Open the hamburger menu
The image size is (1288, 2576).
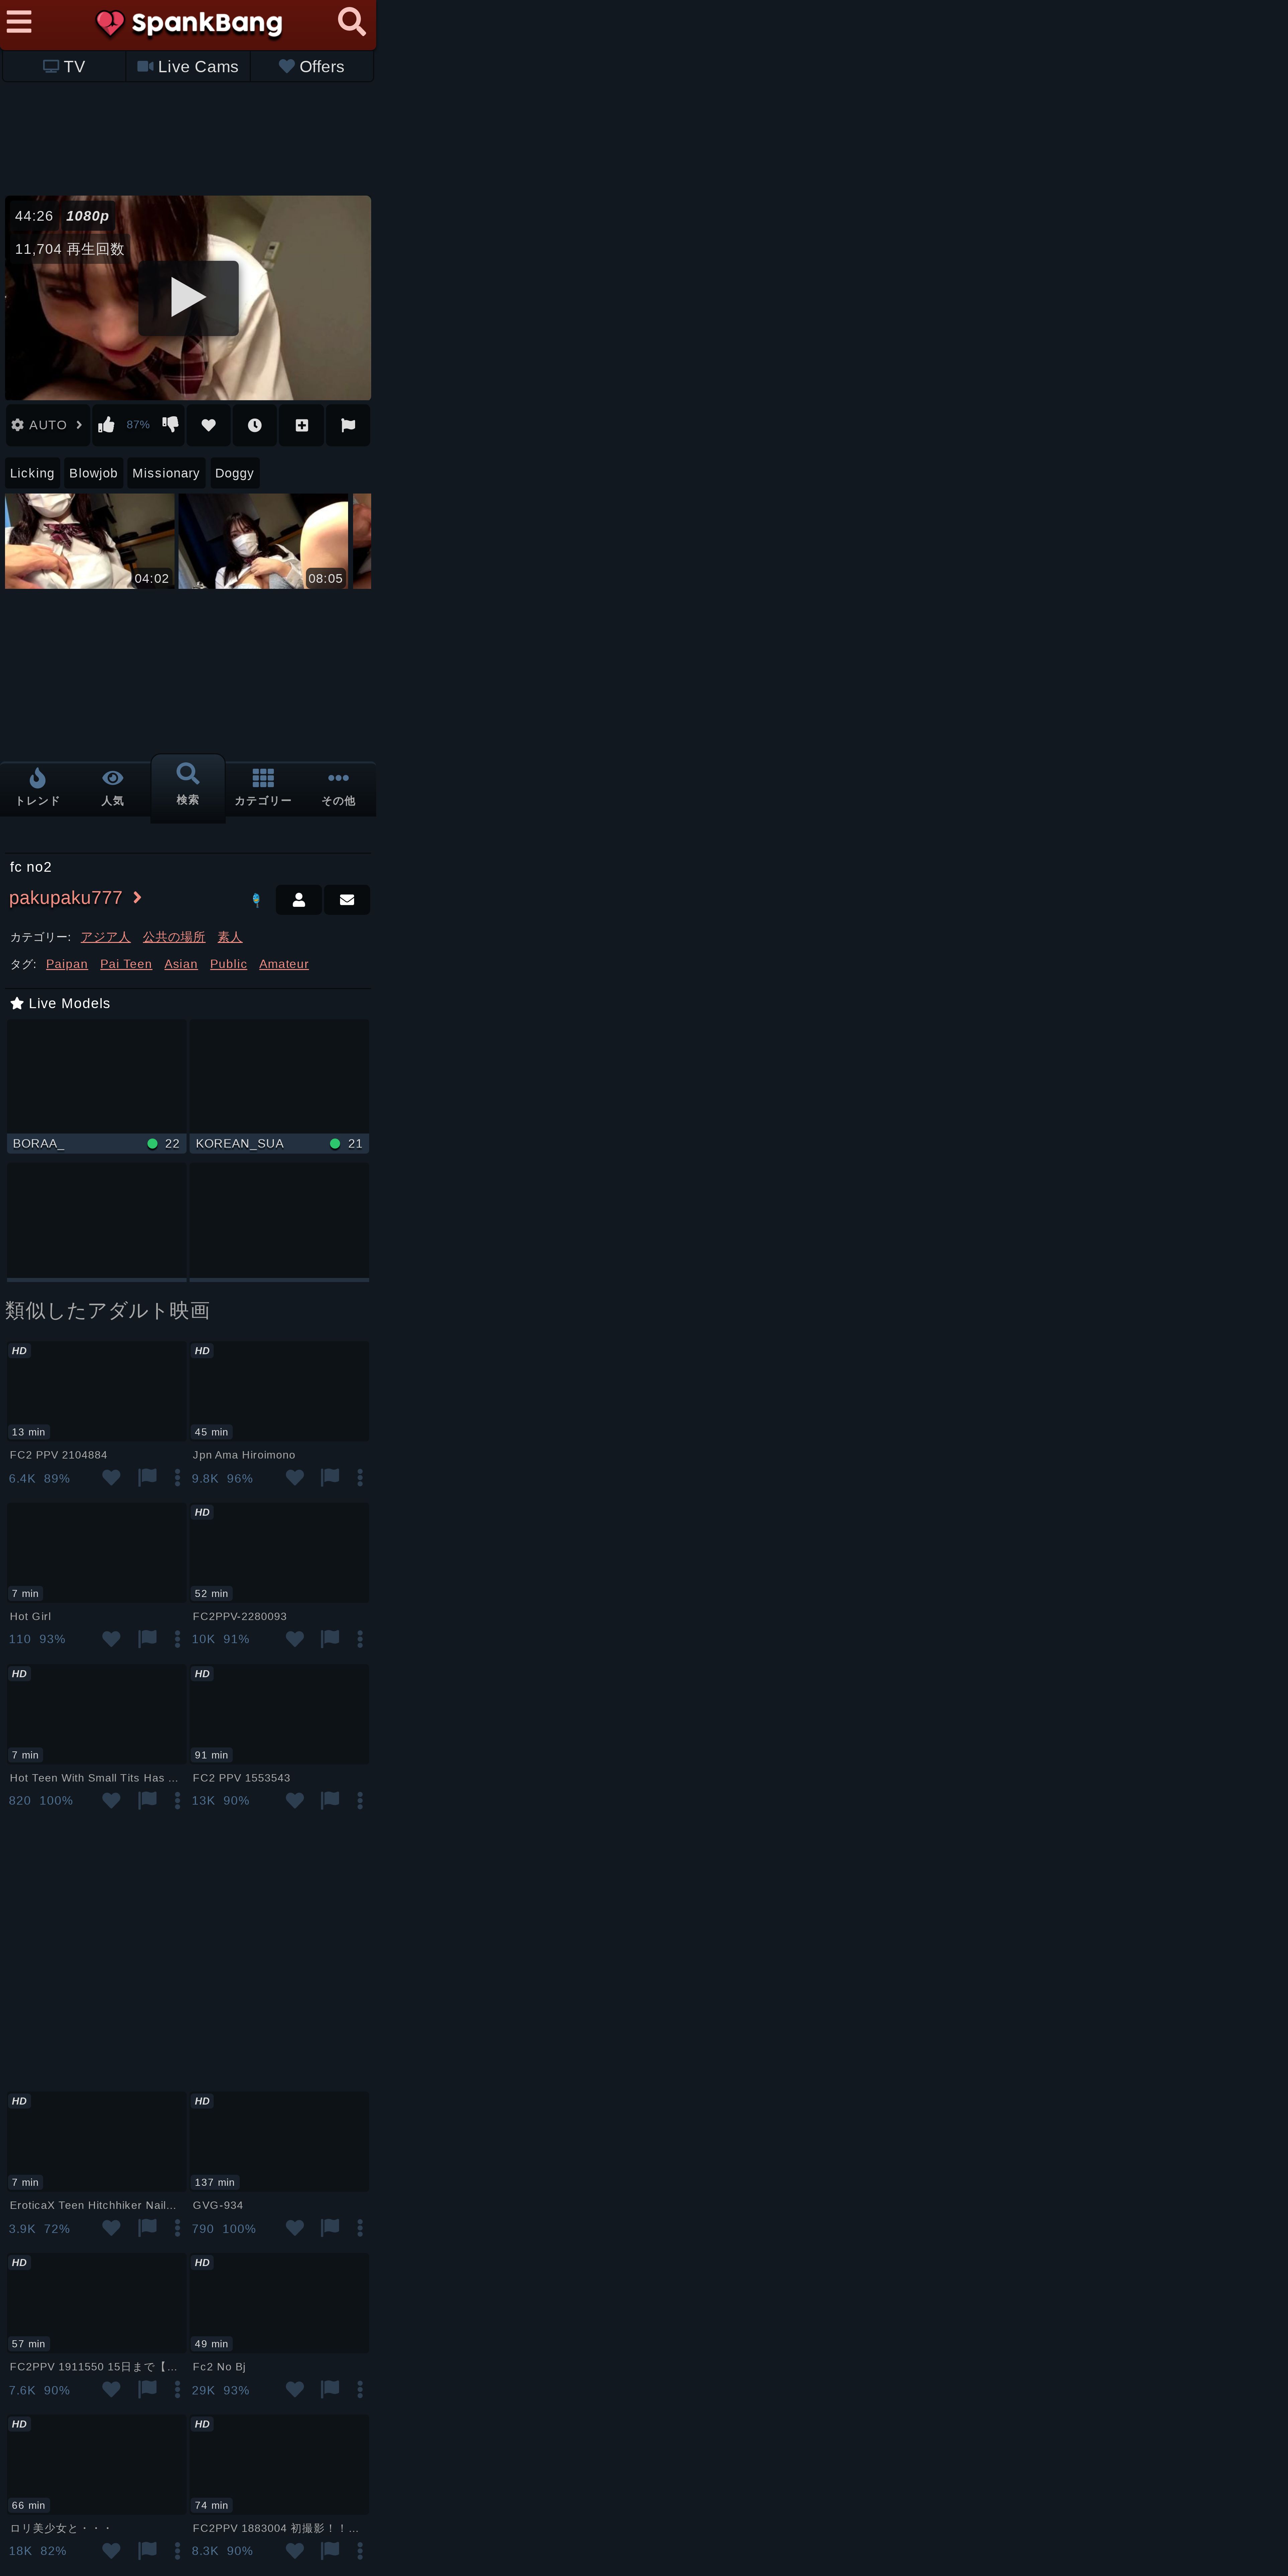[x=19, y=22]
